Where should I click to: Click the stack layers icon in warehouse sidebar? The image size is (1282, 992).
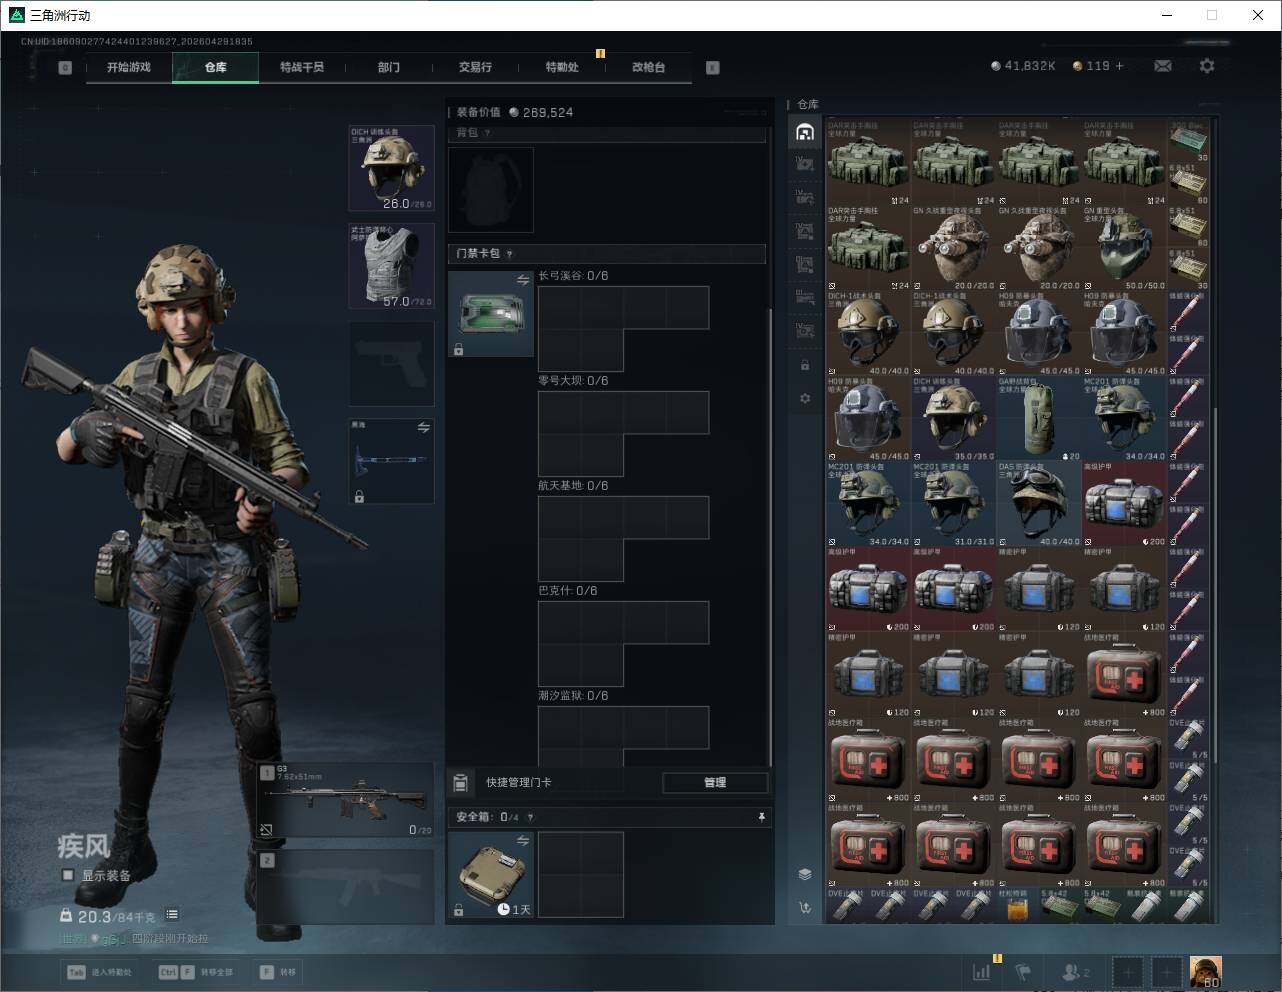pyautogui.click(x=805, y=874)
